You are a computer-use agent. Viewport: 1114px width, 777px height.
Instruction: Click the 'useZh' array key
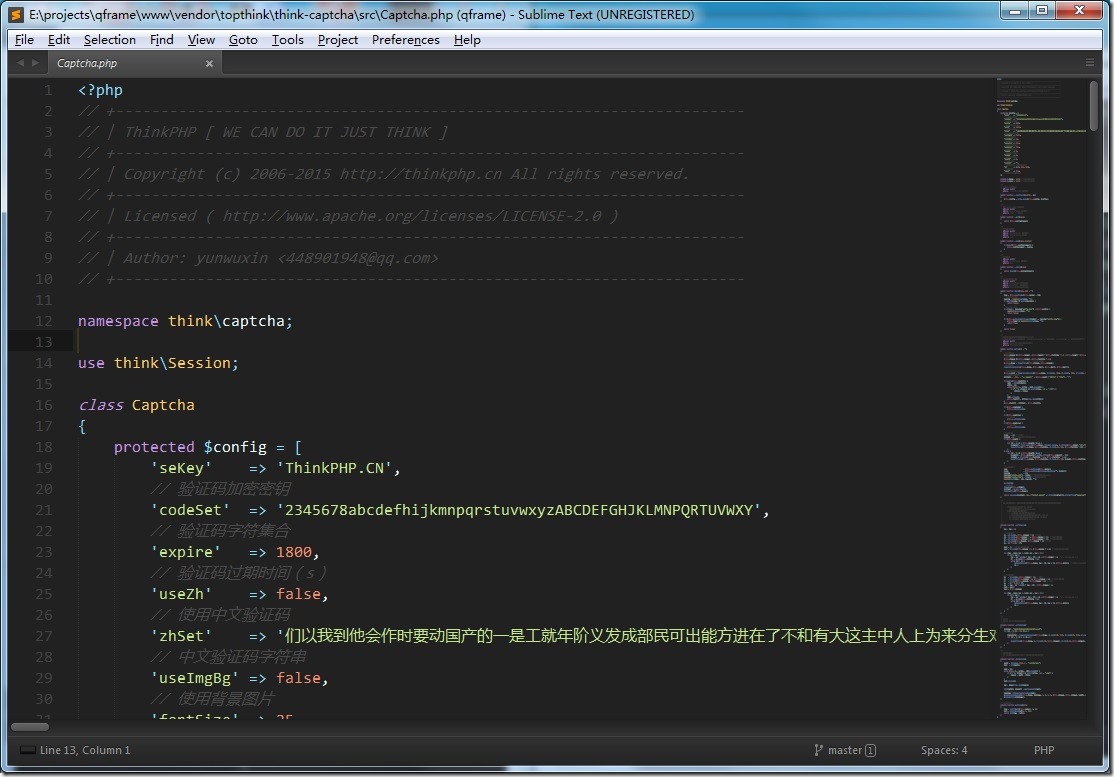coord(181,594)
